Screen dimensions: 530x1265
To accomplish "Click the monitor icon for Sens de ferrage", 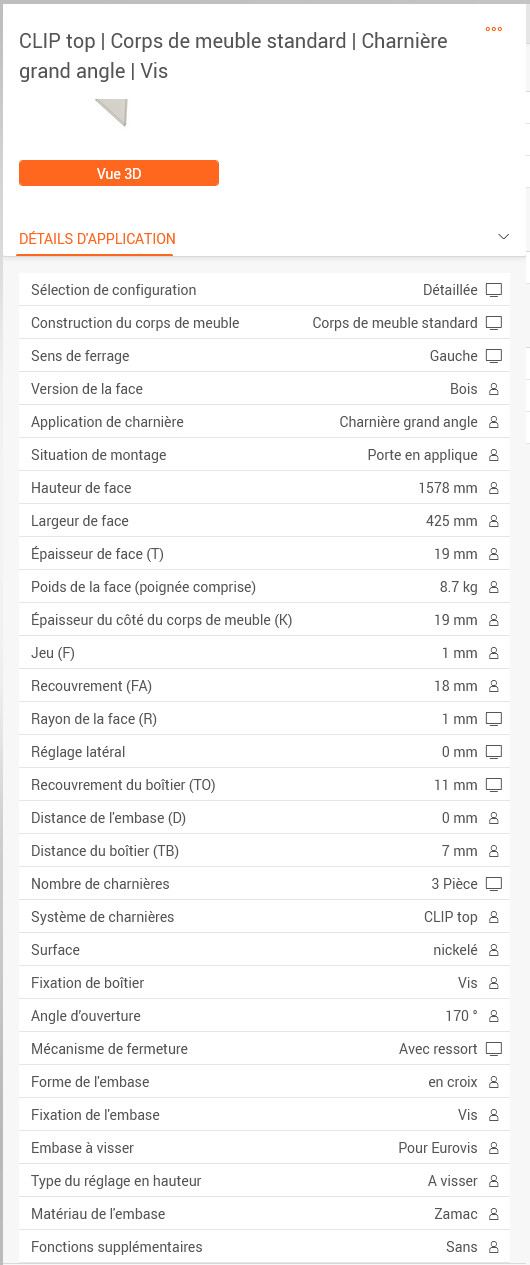I will click(x=493, y=356).
